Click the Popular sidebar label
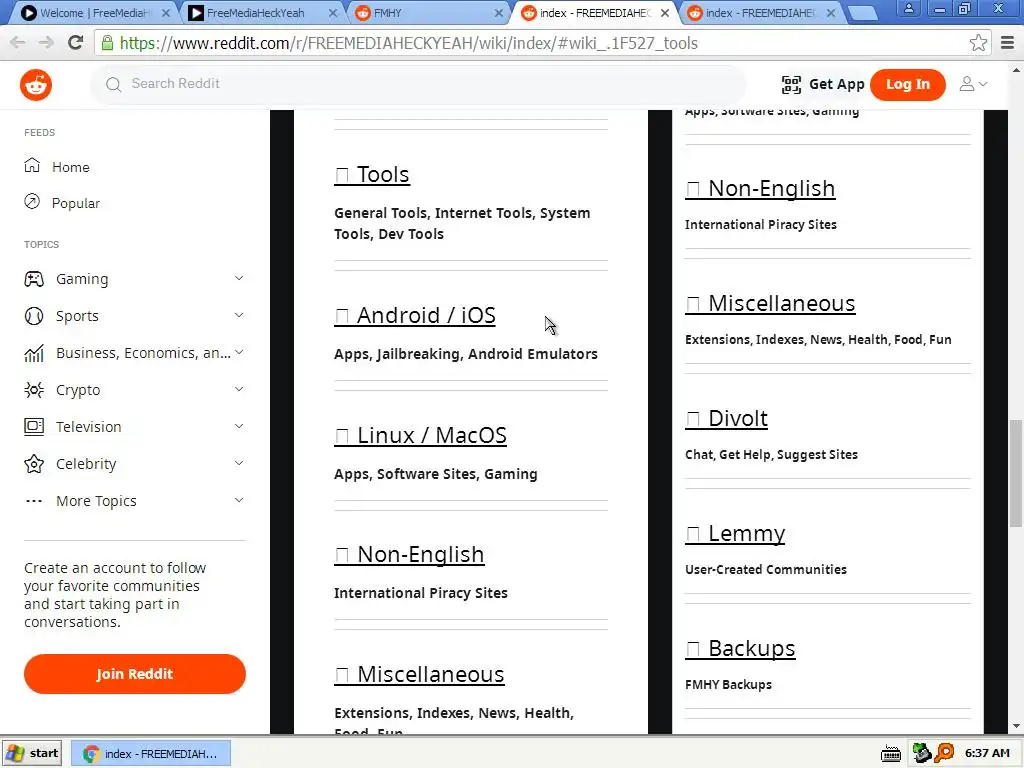The height and width of the screenshot is (768, 1024). tap(76, 203)
